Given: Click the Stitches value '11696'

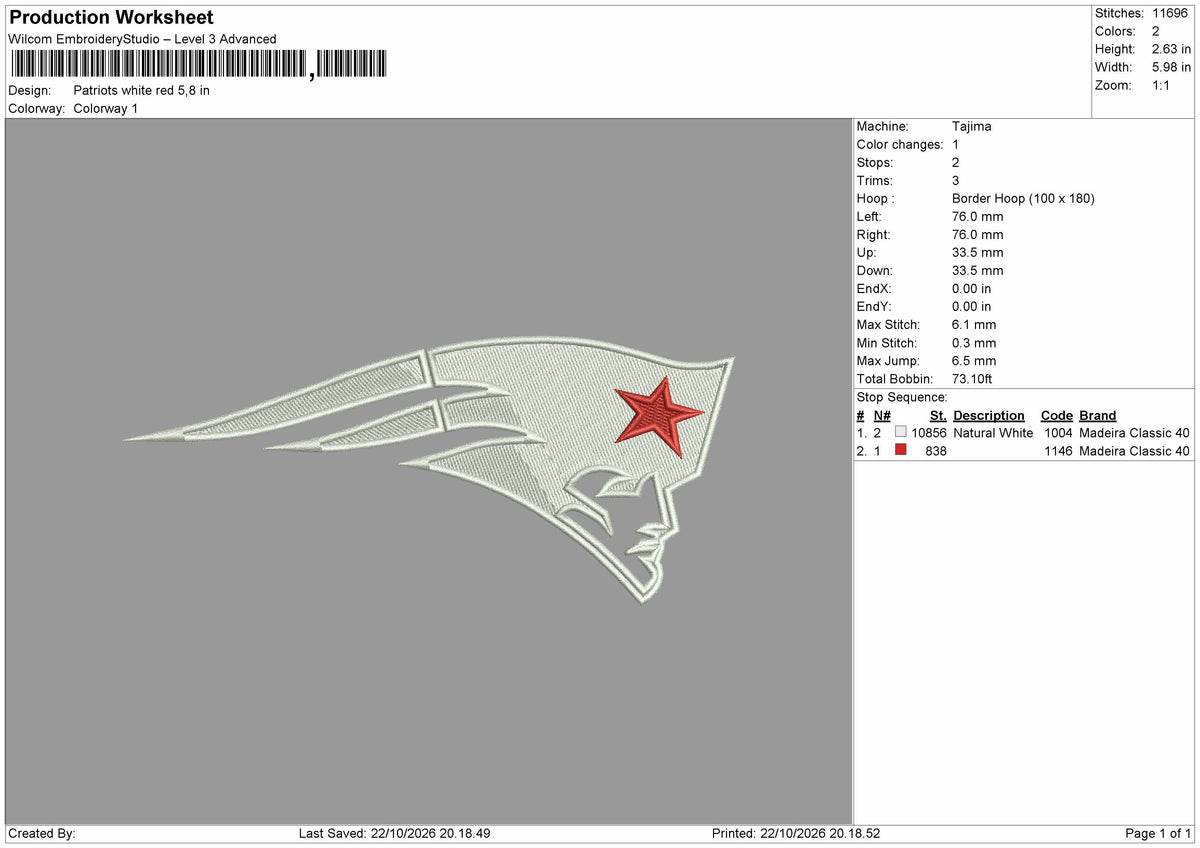Looking at the screenshot, I should tap(1172, 13).
